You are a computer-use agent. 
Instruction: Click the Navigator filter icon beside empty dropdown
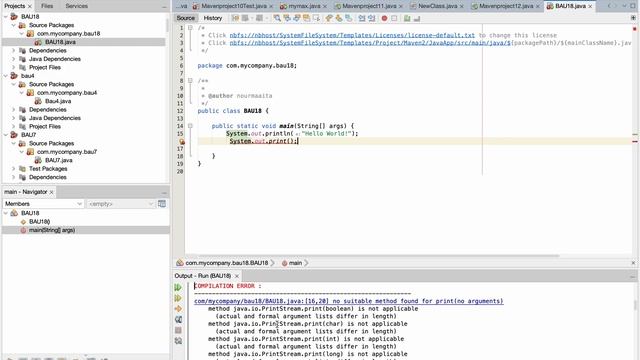(162, 204)
